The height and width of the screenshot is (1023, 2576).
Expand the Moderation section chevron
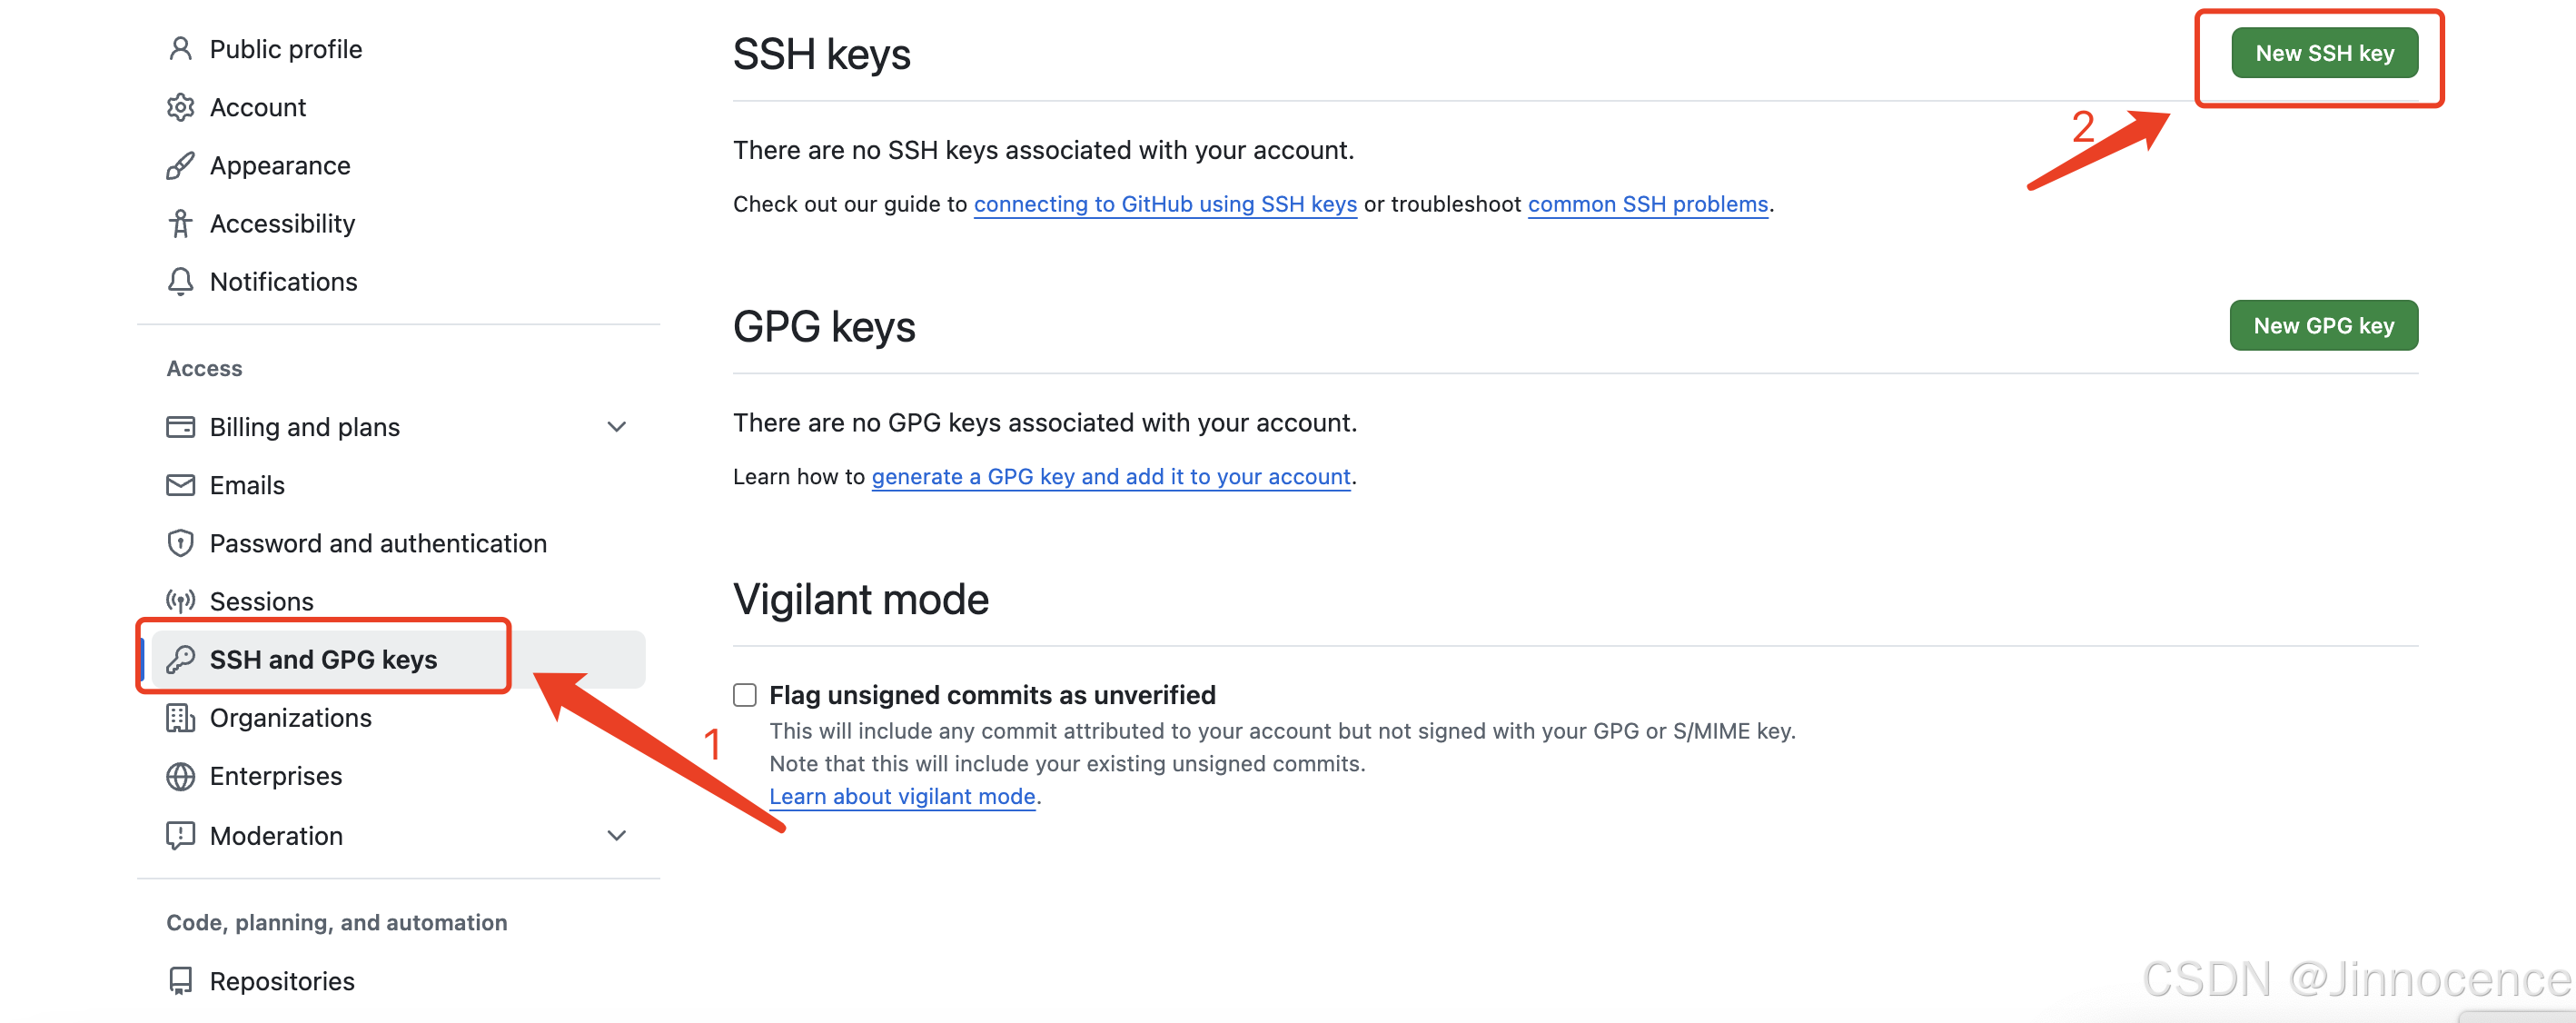(617, 835)
